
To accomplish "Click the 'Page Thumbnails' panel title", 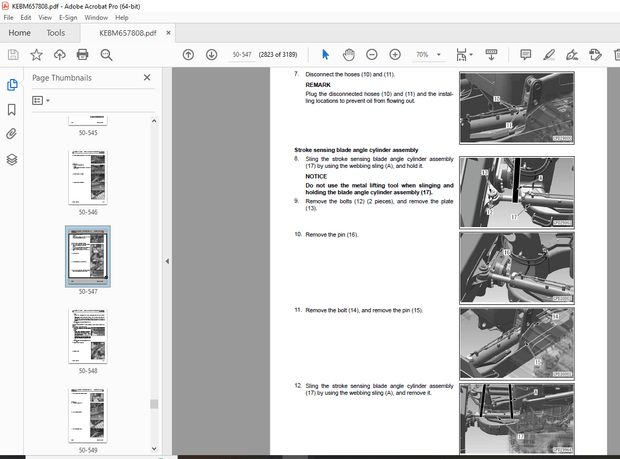I will (x=62, y=78).
